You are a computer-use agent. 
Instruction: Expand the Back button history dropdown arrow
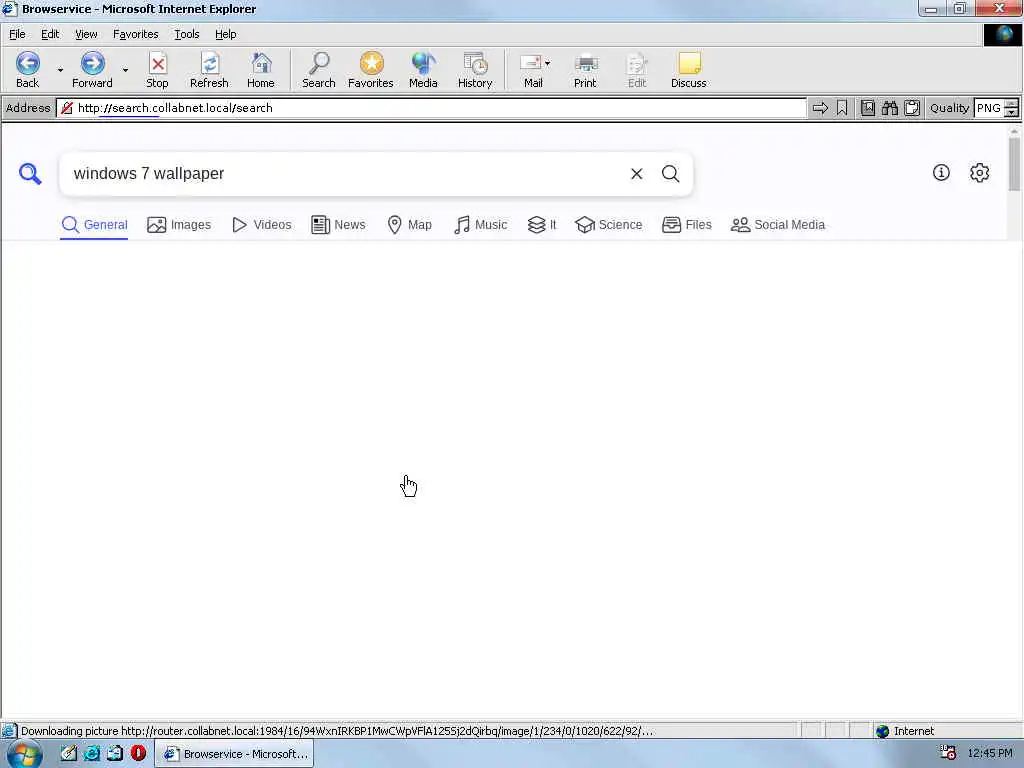pos(60,70)
